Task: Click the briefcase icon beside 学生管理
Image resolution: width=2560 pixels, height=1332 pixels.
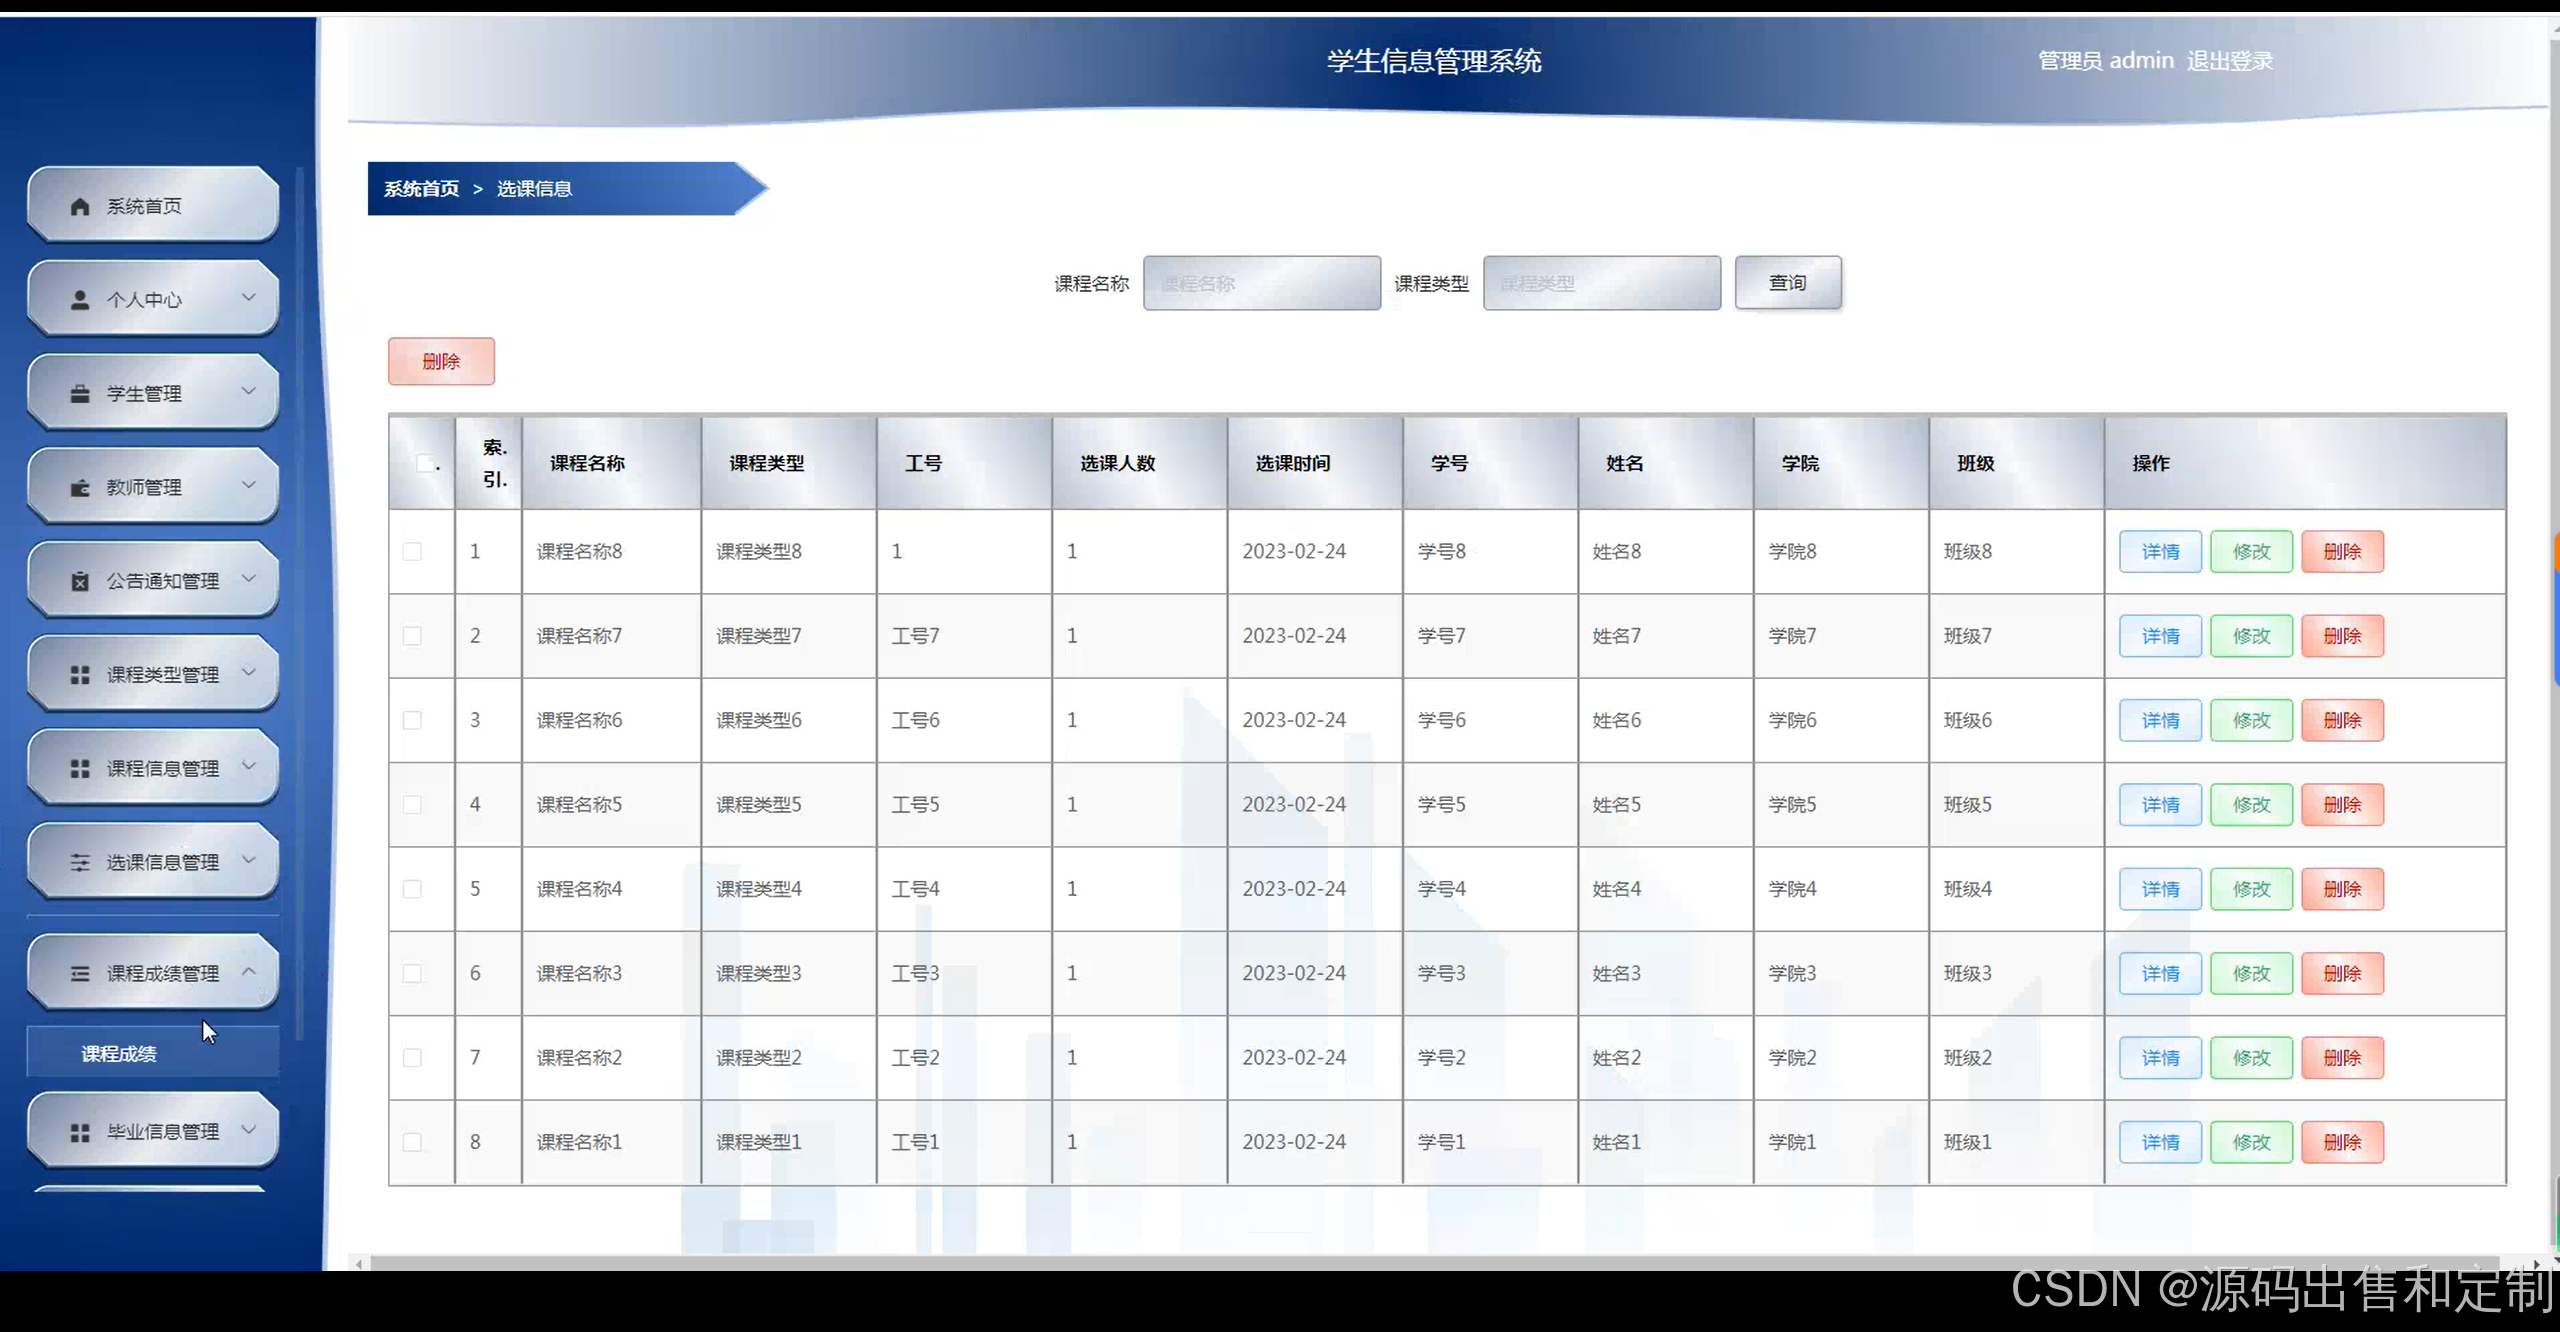Action: click(80, 394)
